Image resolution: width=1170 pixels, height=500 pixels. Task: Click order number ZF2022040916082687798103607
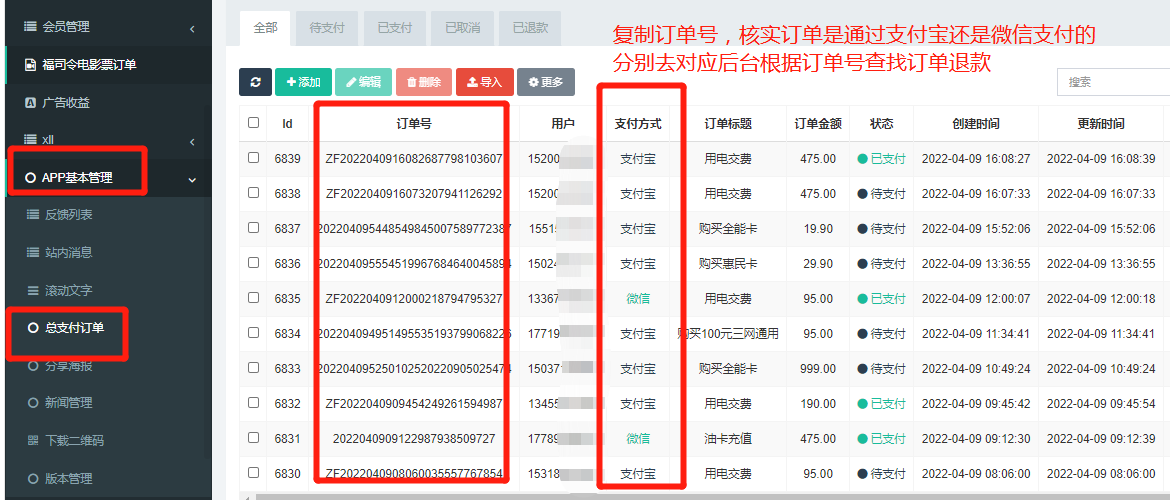coord(414,159)
